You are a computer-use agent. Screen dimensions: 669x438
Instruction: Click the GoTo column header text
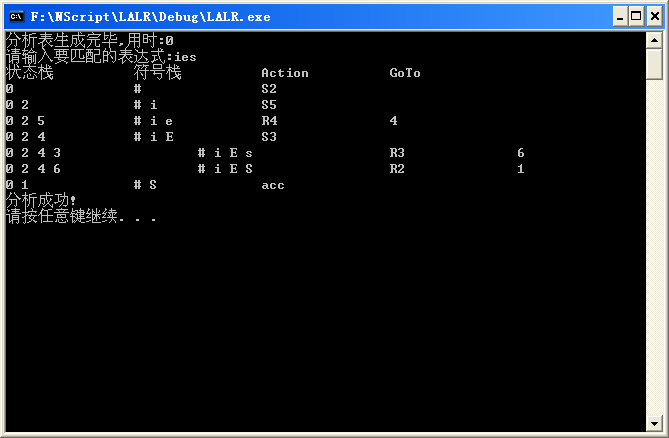click(x=404, y=73)
